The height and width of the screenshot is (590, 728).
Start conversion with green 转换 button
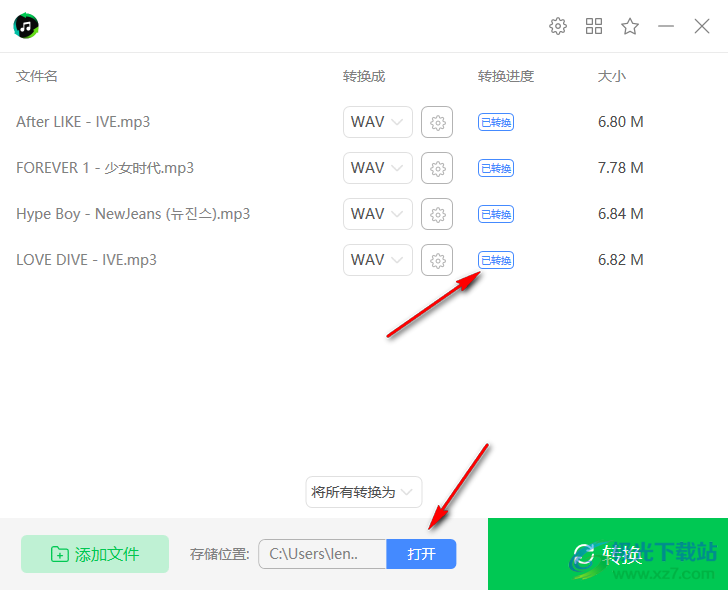[608, 554]
